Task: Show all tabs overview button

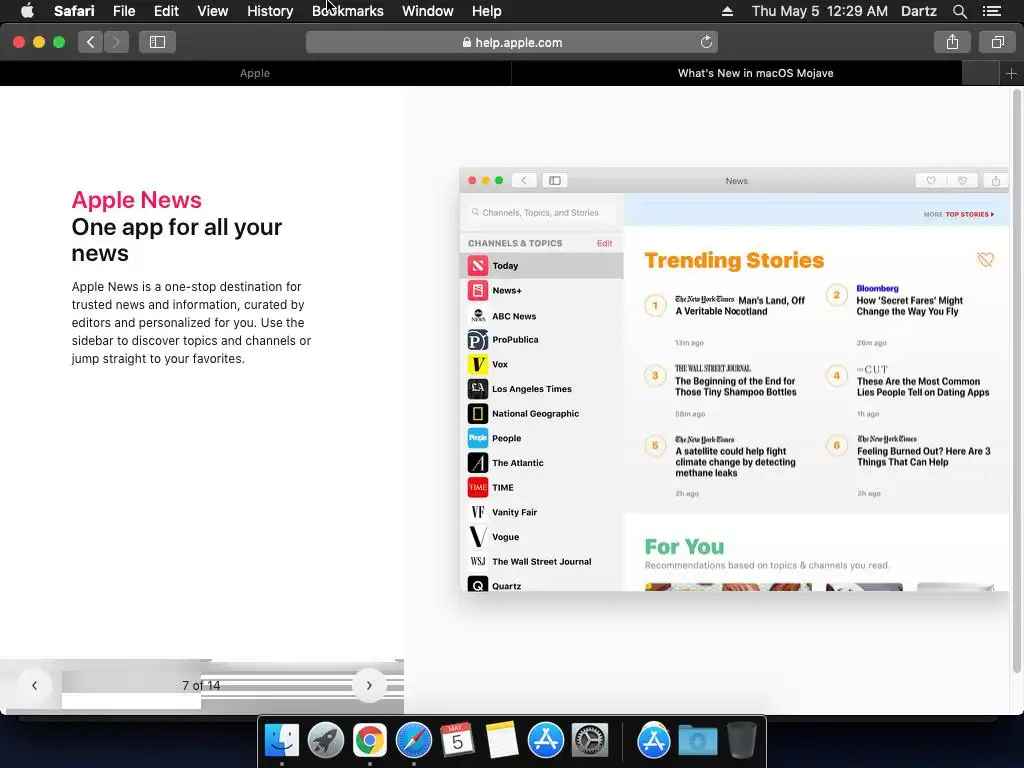Action: [x=997, y=42]
